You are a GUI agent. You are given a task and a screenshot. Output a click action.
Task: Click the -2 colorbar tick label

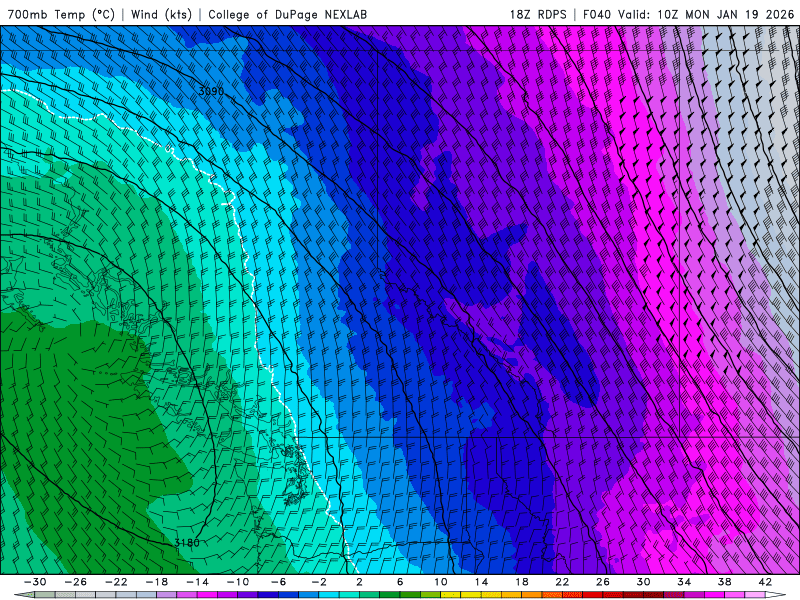click(x=318, y=582)
